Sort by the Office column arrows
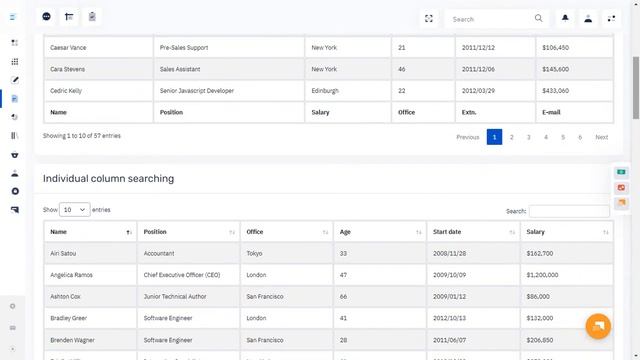The image size is (640, 360). click(325, 232)
